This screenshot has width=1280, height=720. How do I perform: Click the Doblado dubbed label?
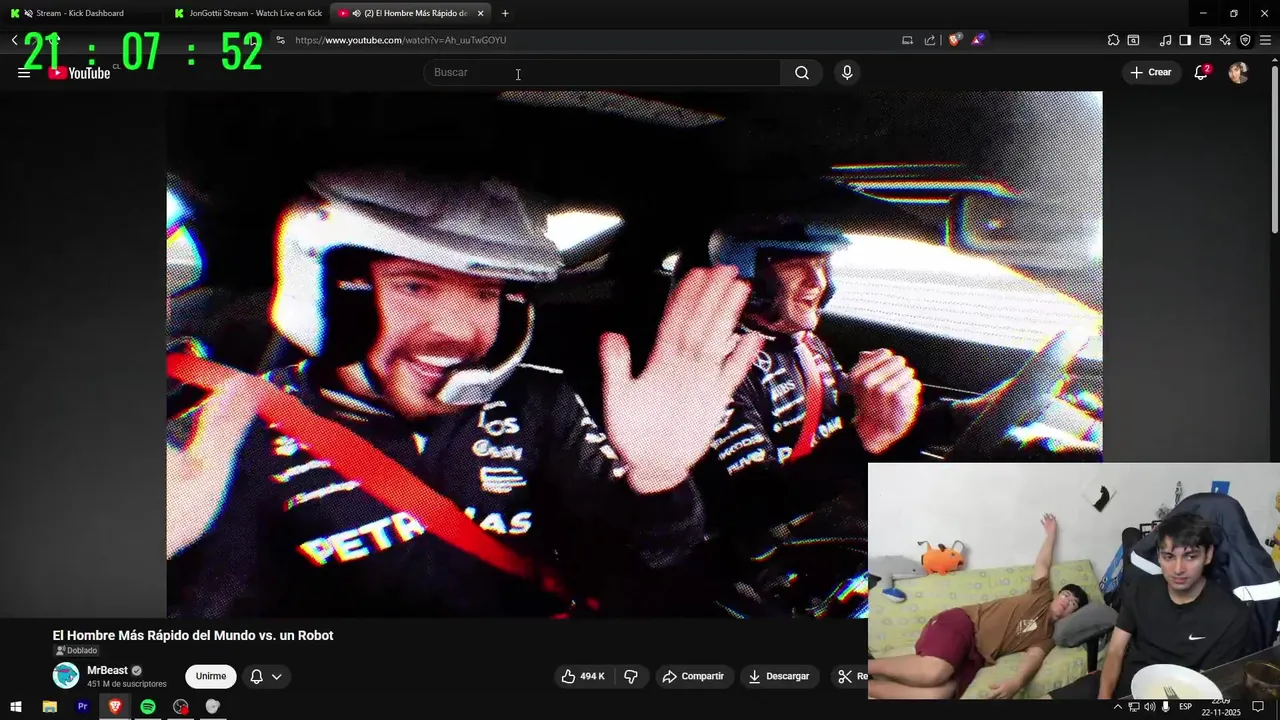point(77,651)
